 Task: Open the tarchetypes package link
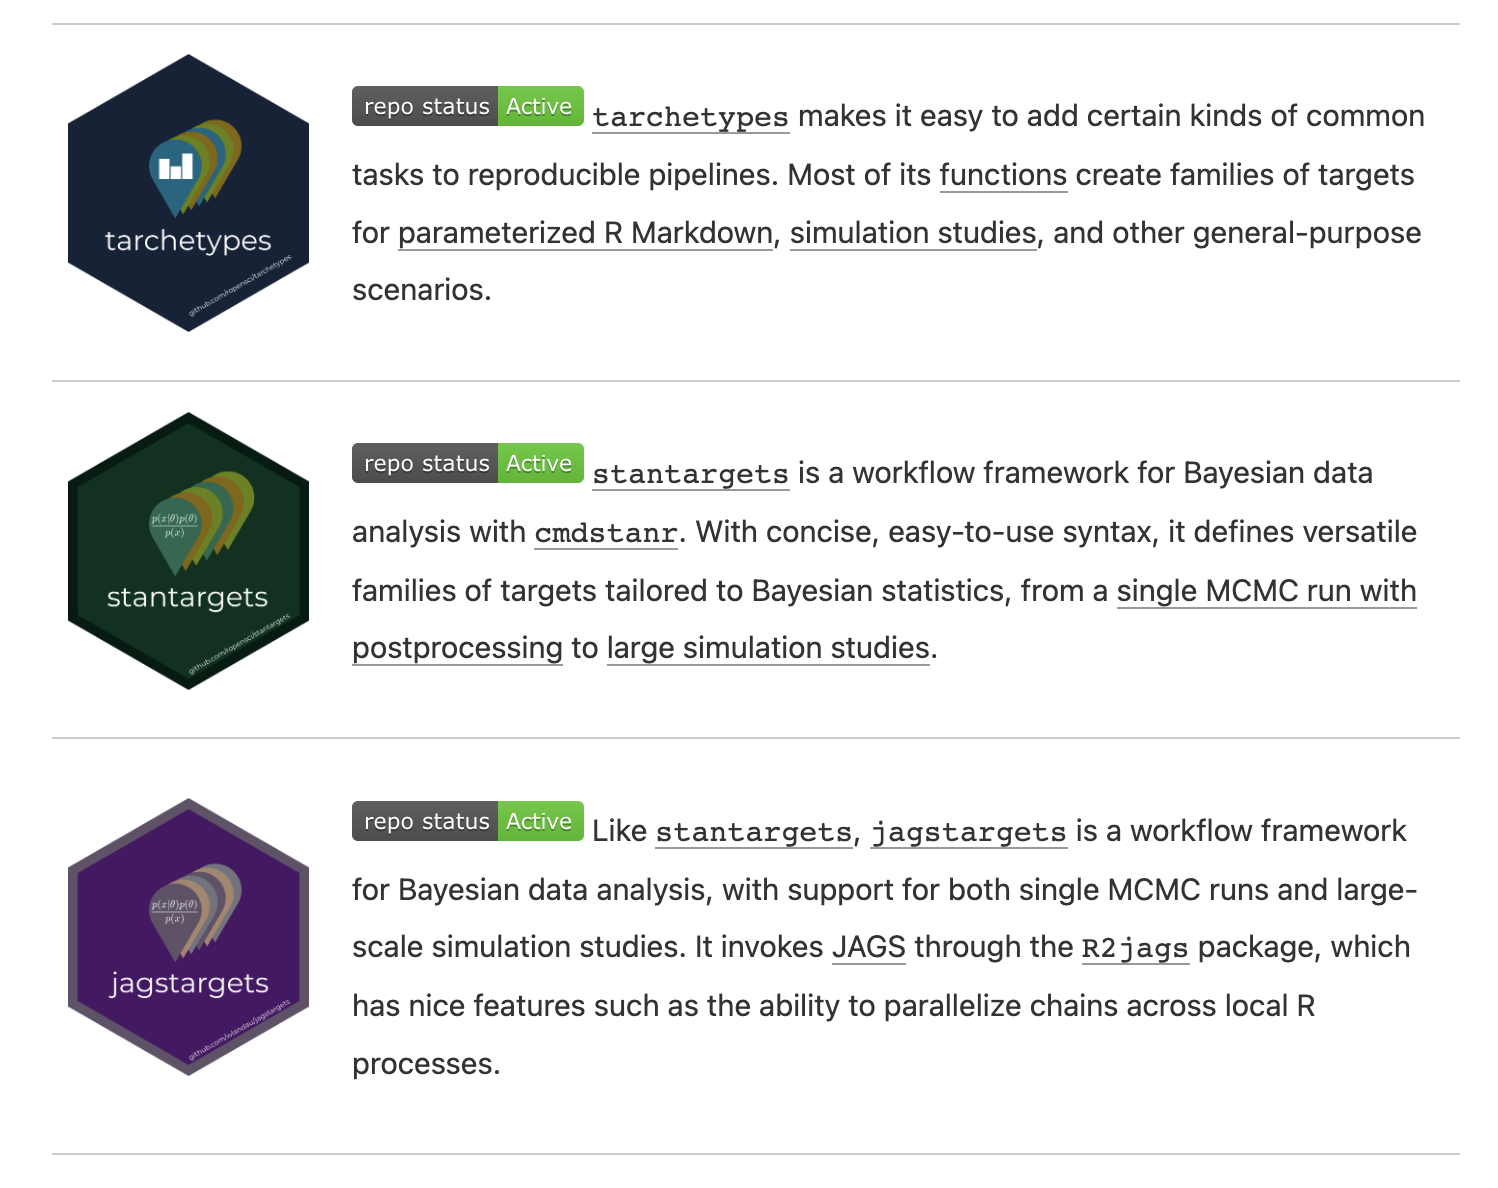click(690, 117)
